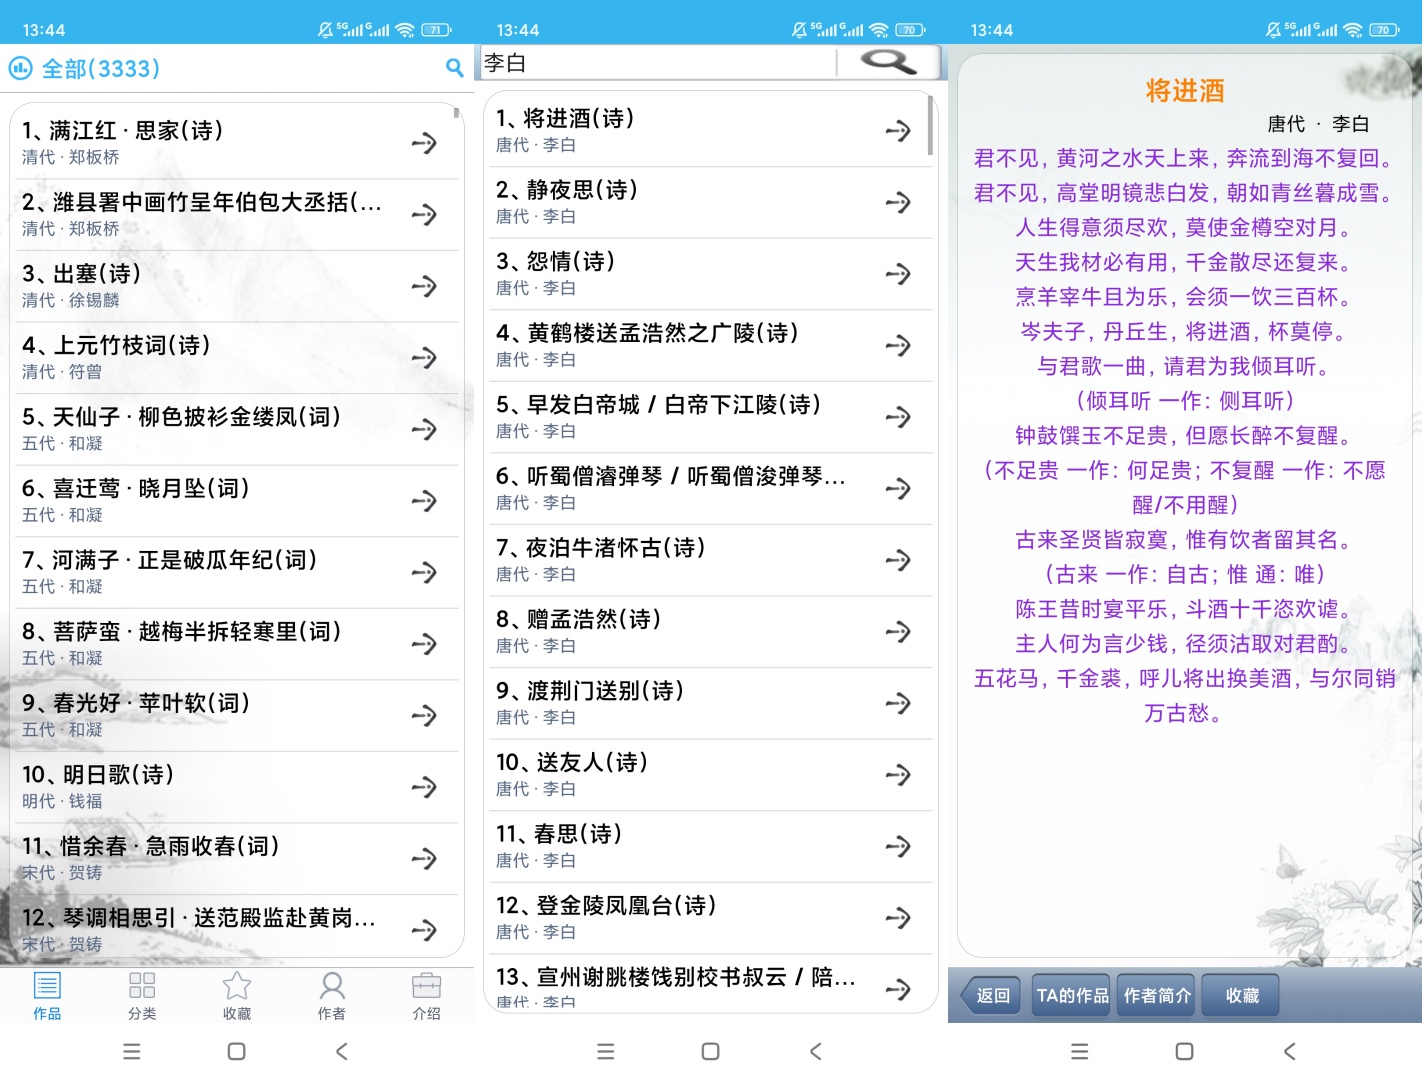1422x1080 pixels.
Task: Open the 介绍 briefcase tab
Action: [x=427, y=995]
